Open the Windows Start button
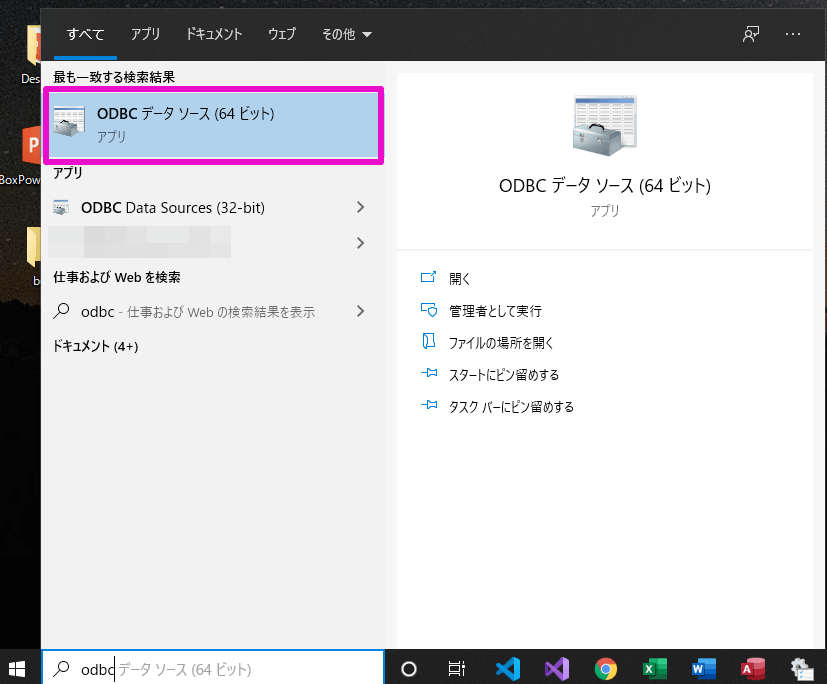 (x=17, y=669)
